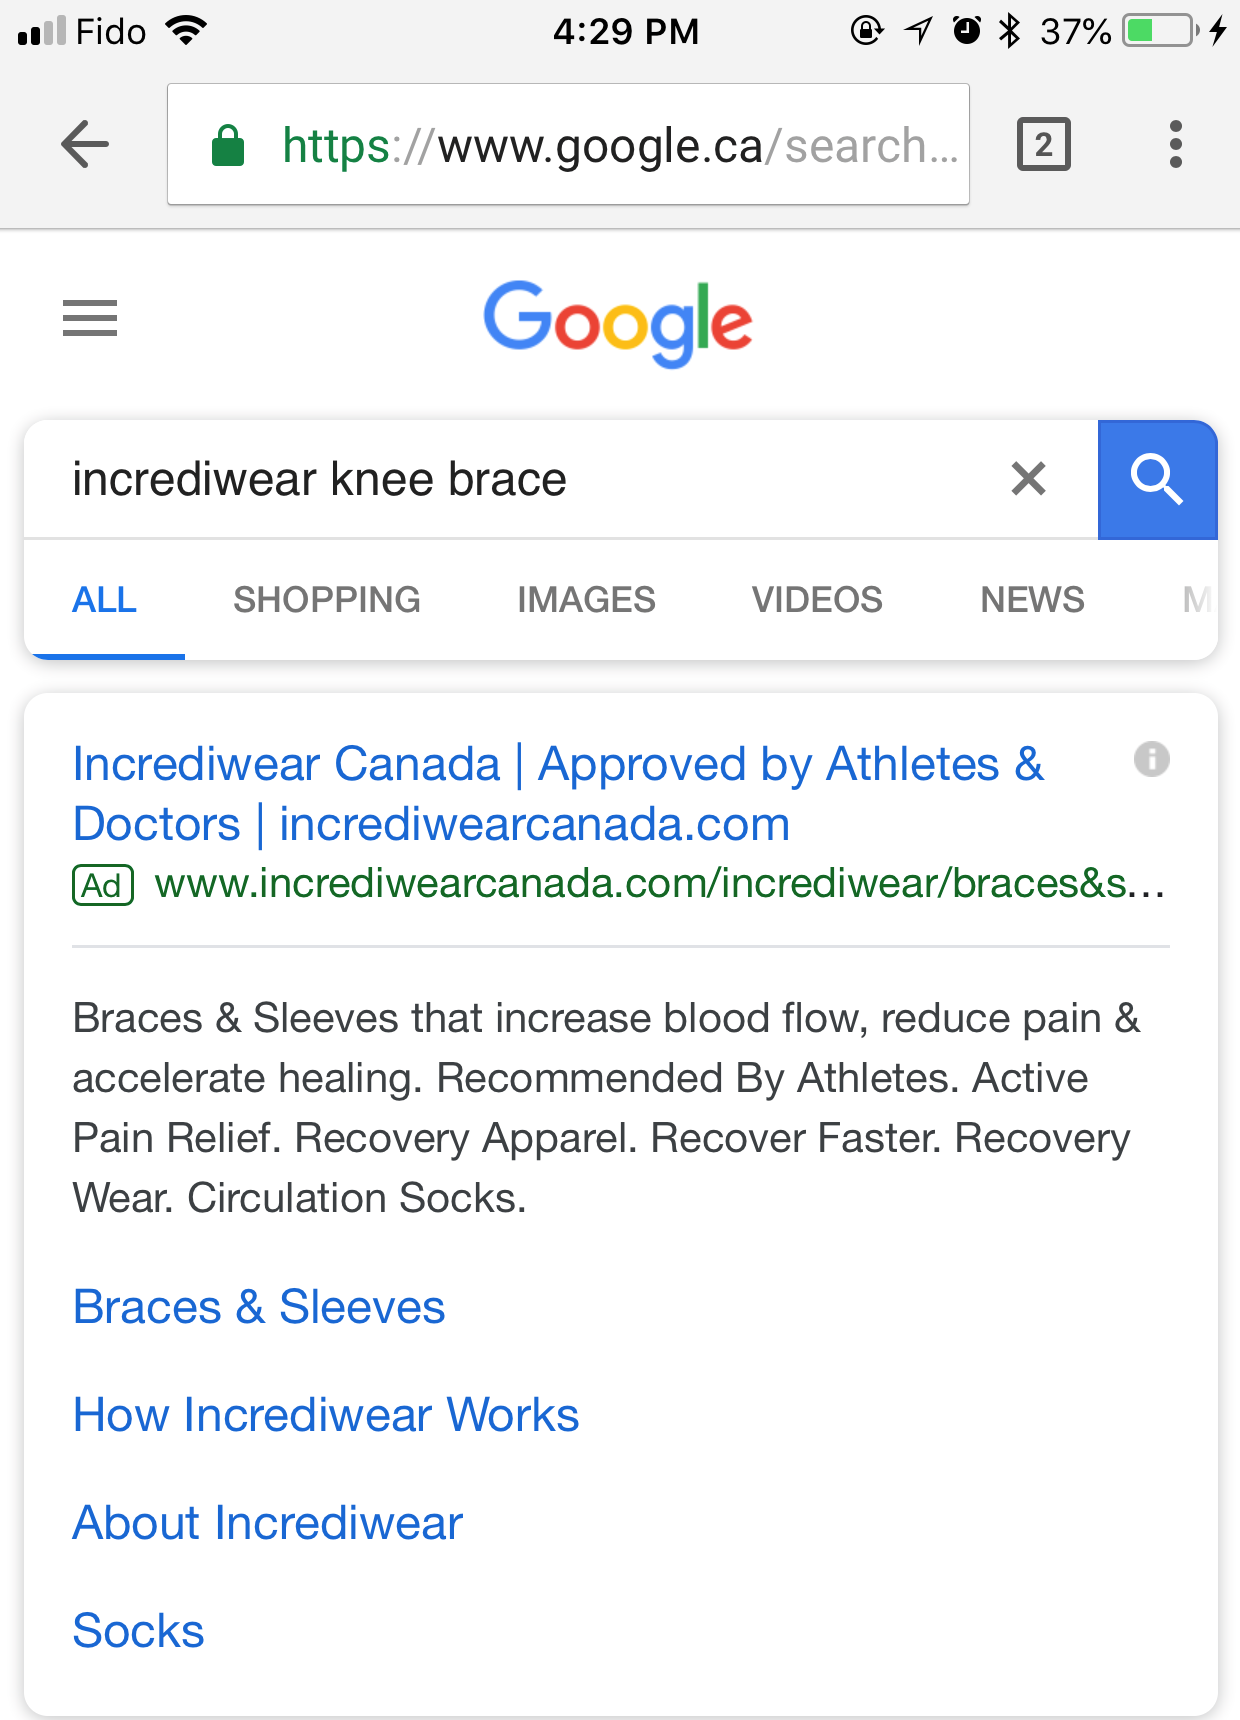Viewport: 1240px width, 1720px height.
Task: Open the Braces & Sleeves sitelink
Action: [259, 1307]
